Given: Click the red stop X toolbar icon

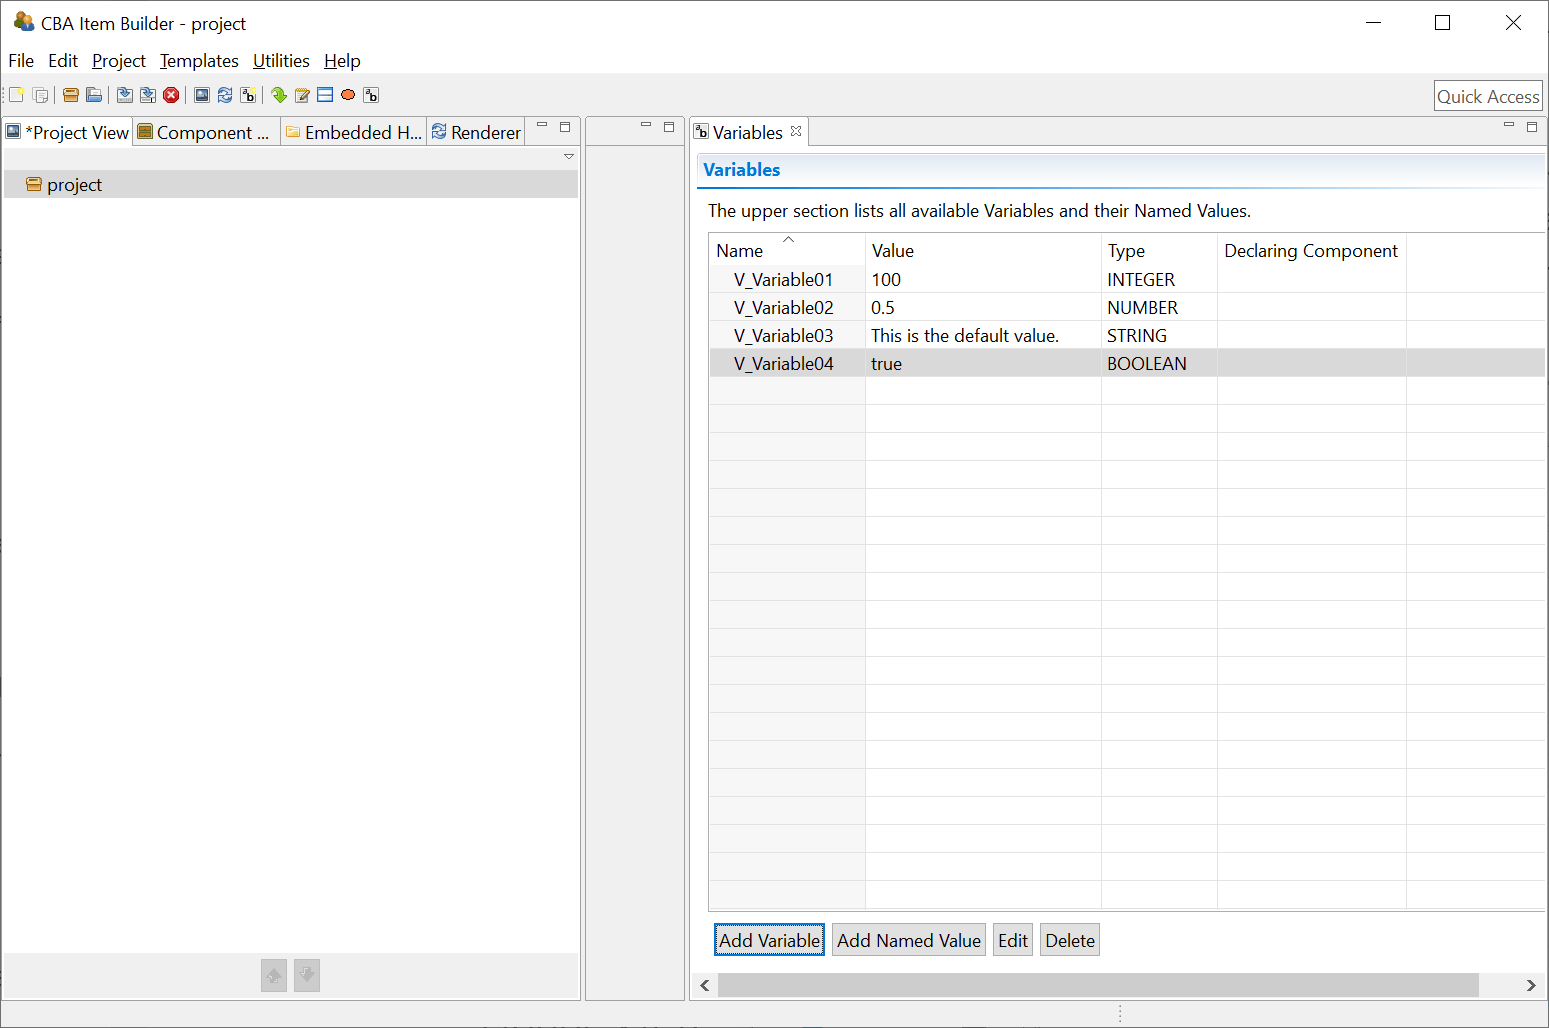Looking at the screenshot, I should (171, 95).
